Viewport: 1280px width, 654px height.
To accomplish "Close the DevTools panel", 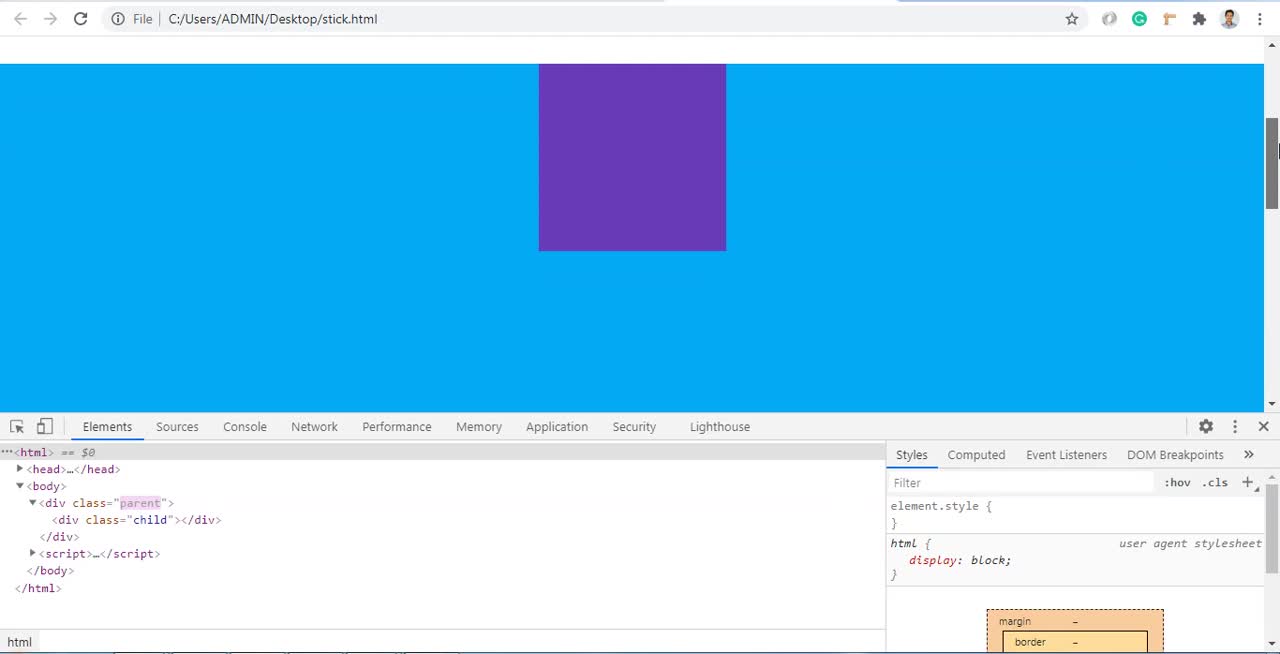I will [1263, 427].
